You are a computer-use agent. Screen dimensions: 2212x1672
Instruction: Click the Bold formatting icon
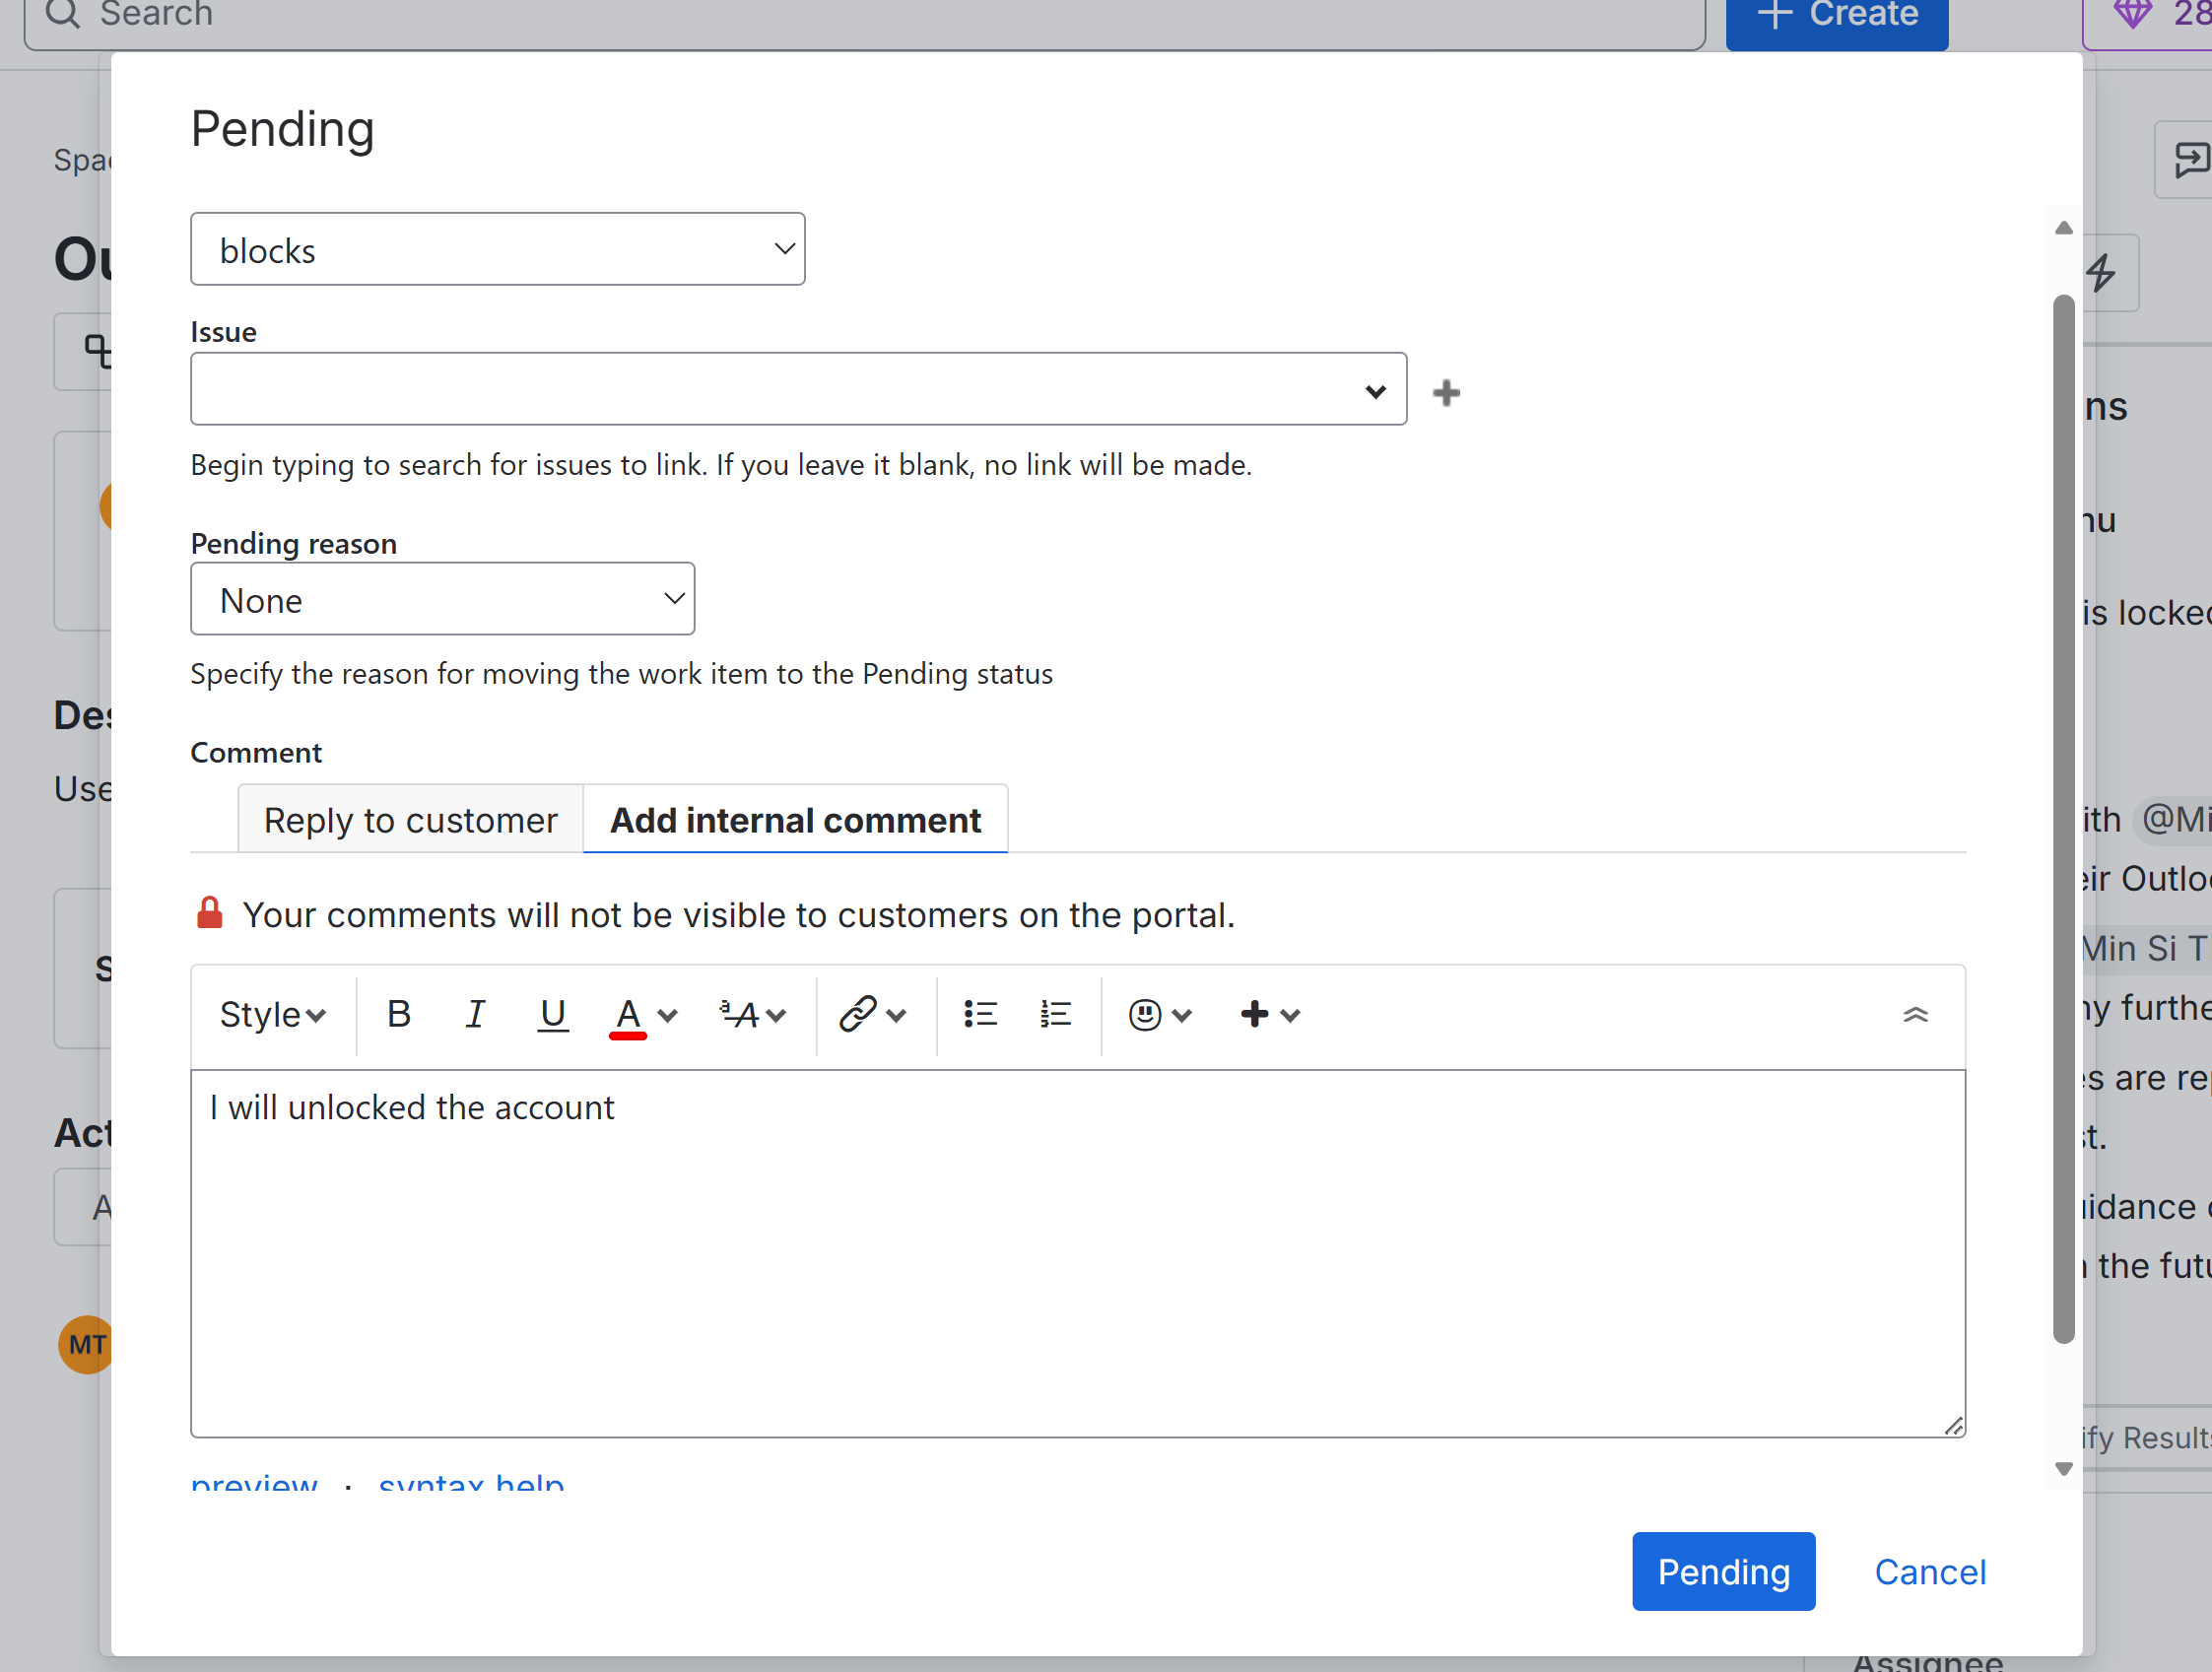(x=398, y=1015)
